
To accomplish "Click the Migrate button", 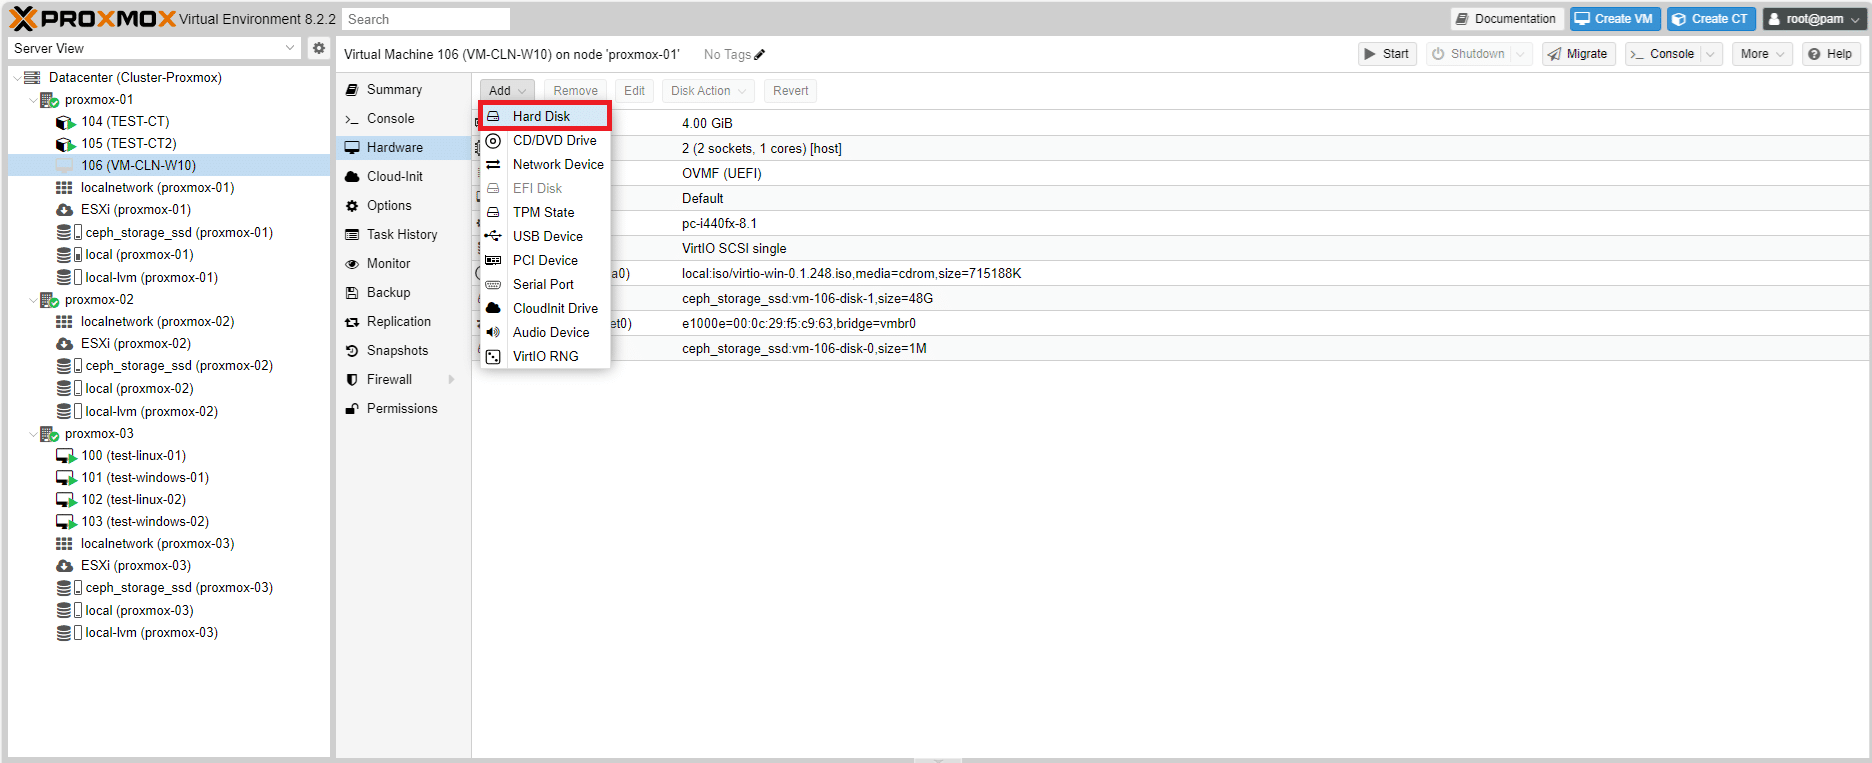I will (1578, 54).
